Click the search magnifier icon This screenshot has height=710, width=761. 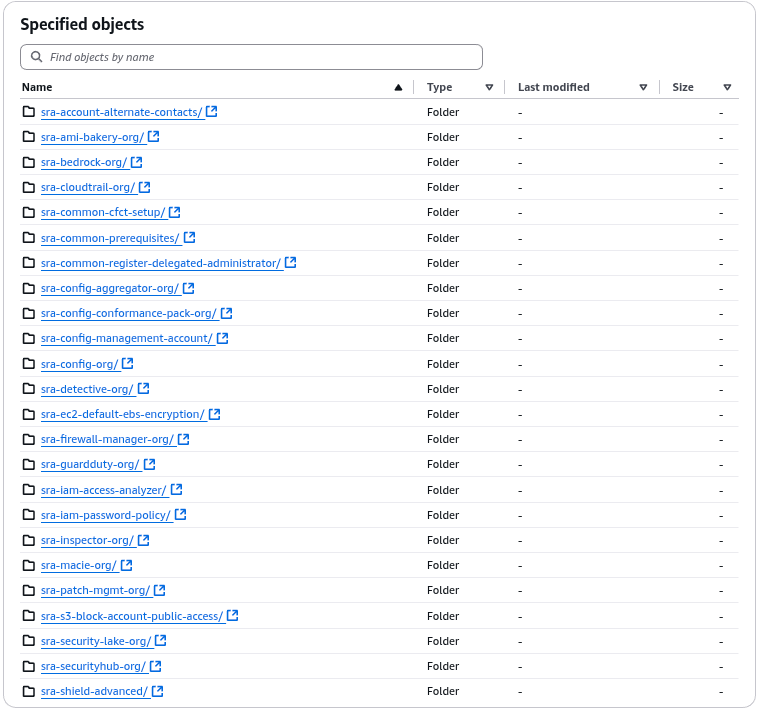tap(36, 57)
